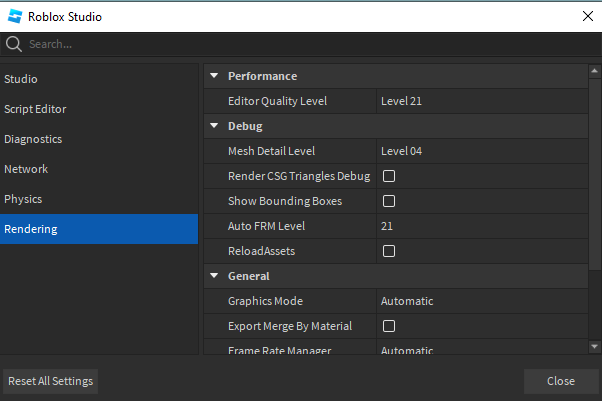Enable Export Merge By Material checkbox

click(x=389, y=326)
